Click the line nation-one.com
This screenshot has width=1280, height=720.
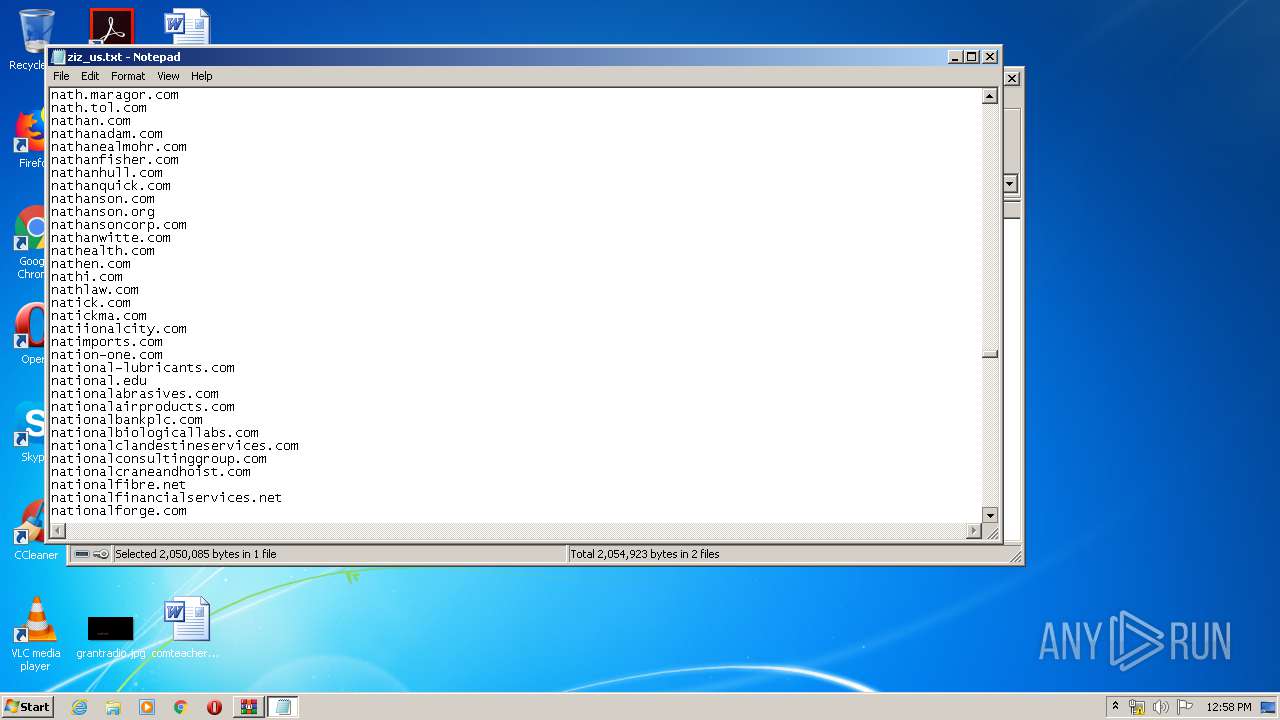coord(107,354)
